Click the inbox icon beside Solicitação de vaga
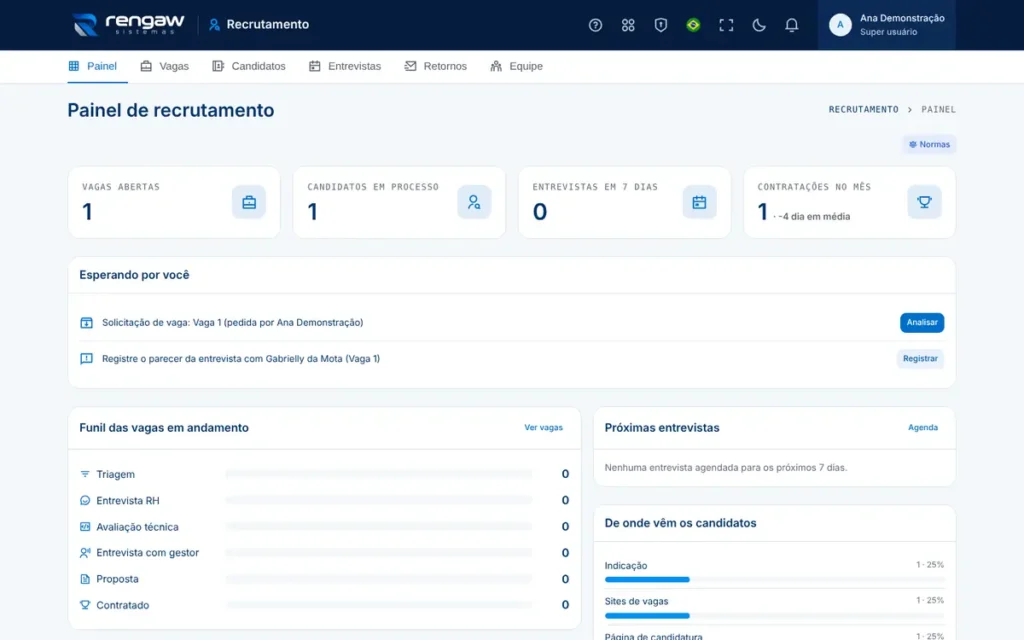This screenshot has height=640, width=1024. 86,323
